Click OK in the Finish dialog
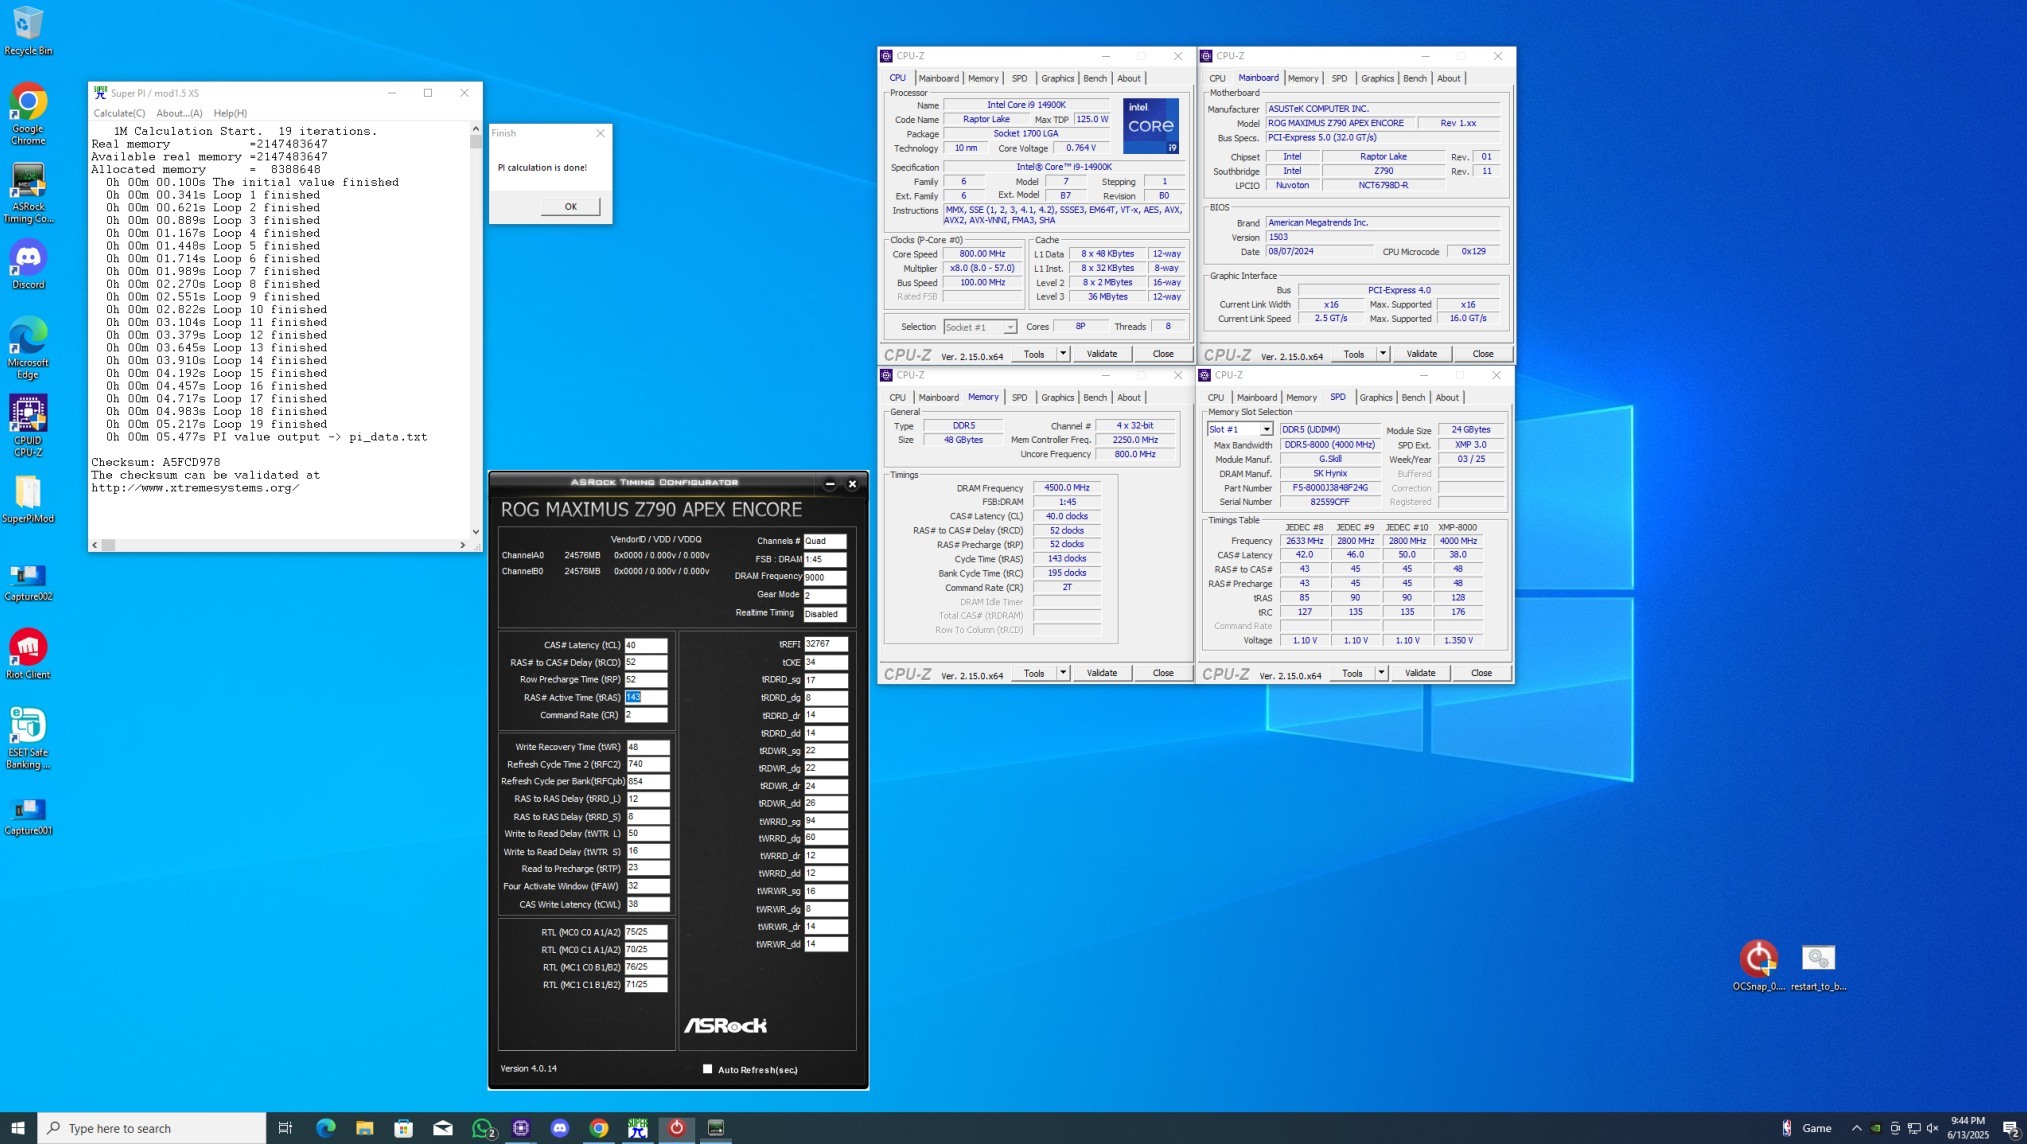The width and height of the screenshot is (2027, 1144). 571,206
